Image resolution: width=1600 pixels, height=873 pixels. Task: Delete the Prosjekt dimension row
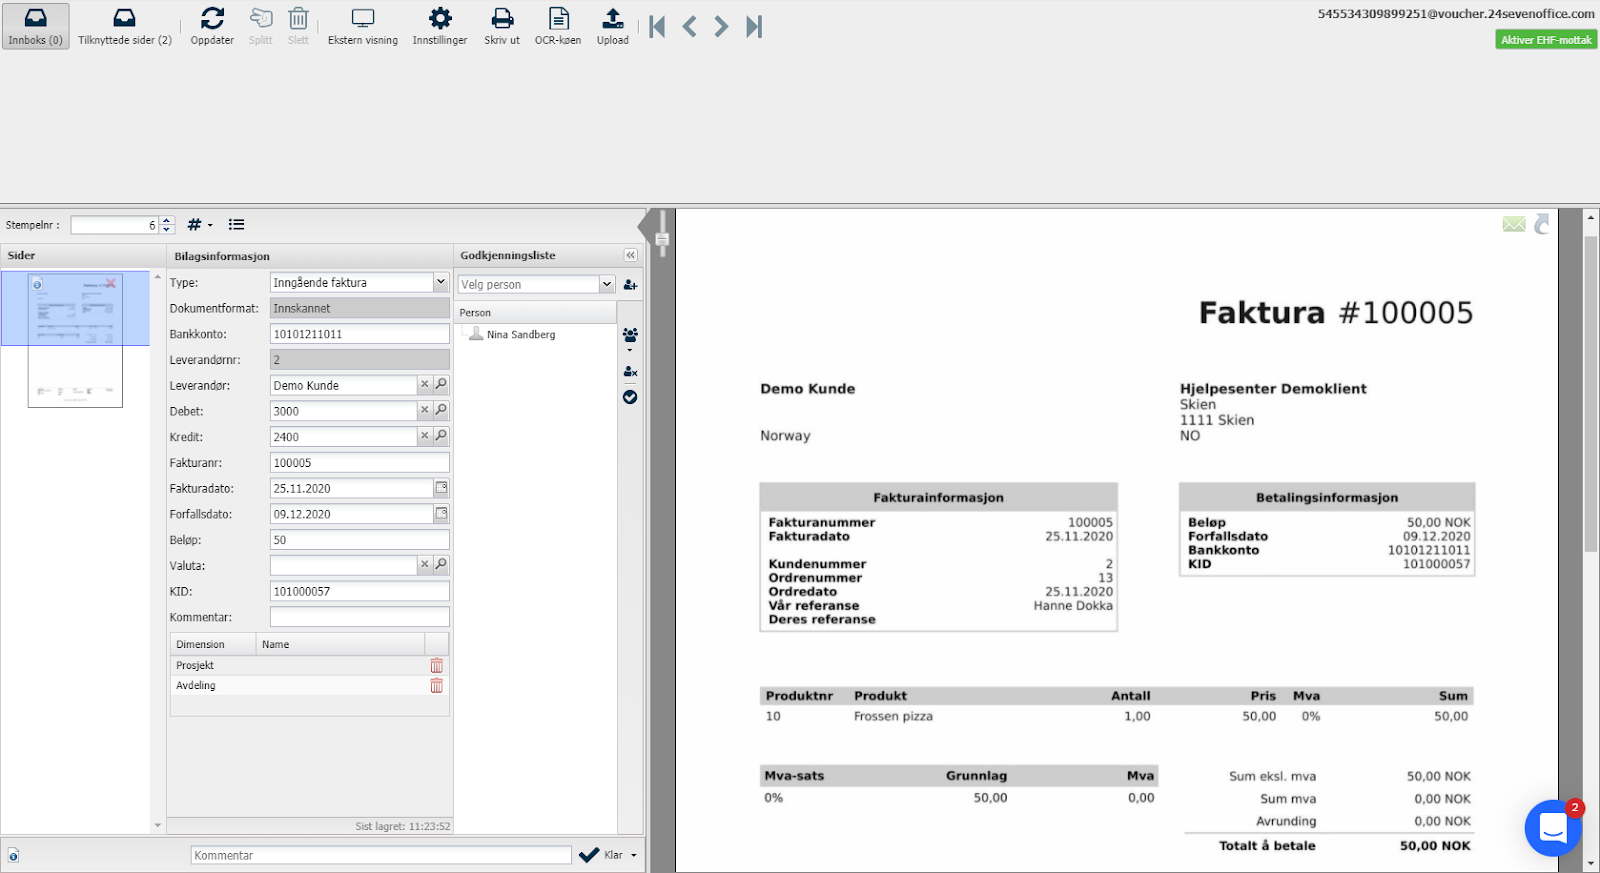[x=436, y=666]
